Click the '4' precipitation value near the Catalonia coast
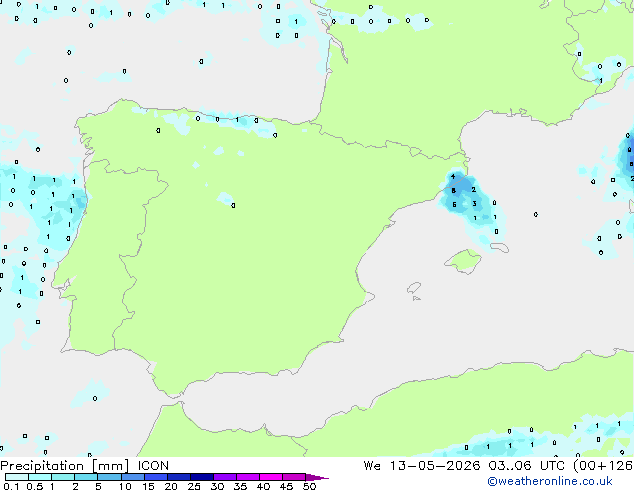Image resolution: width=634 pixels, height=490 pixels. click(453, 177)
